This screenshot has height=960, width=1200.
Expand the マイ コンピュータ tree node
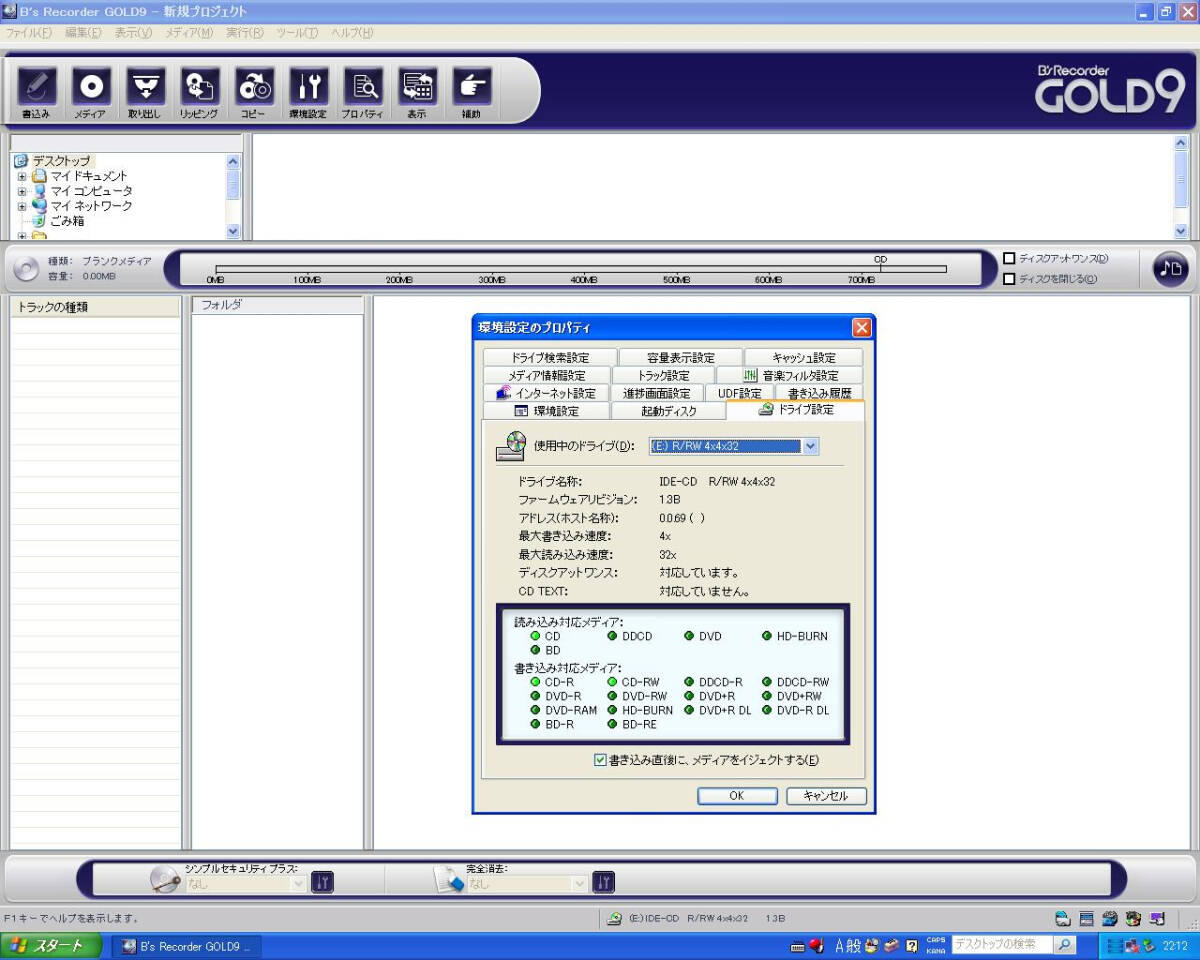[21, 191]
